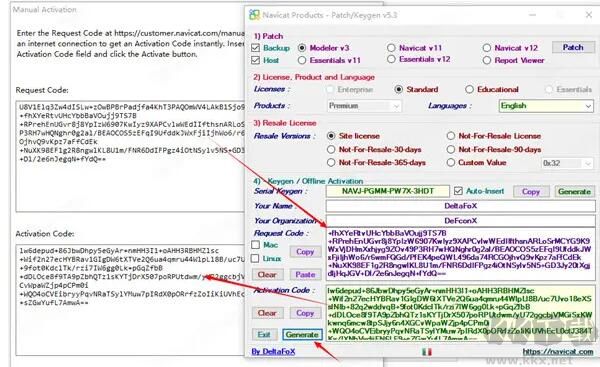Click the keygen app icon in title bar

tap(254, 15)
